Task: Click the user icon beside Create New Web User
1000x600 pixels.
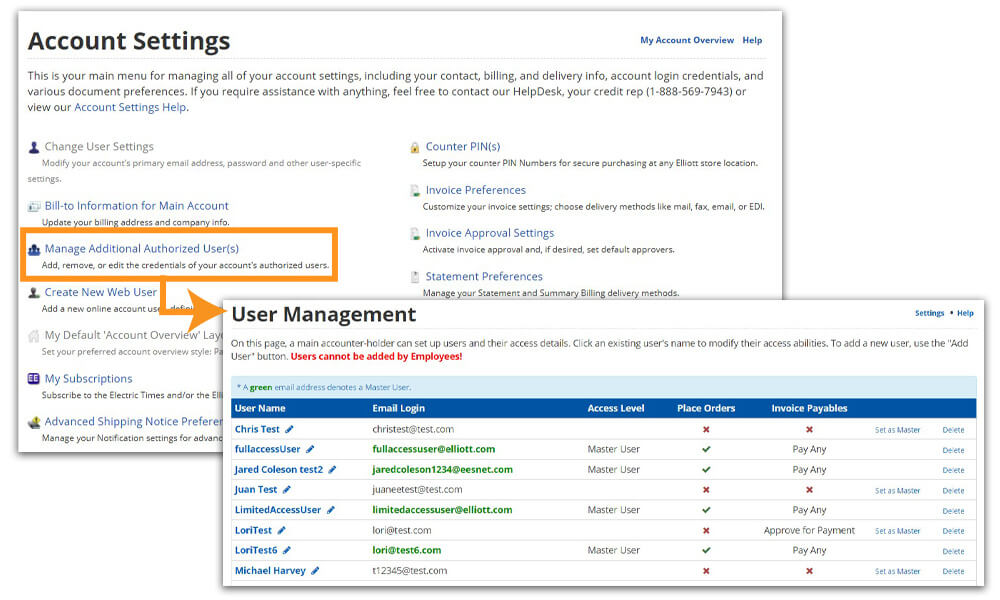Action: tap(34, 292)
